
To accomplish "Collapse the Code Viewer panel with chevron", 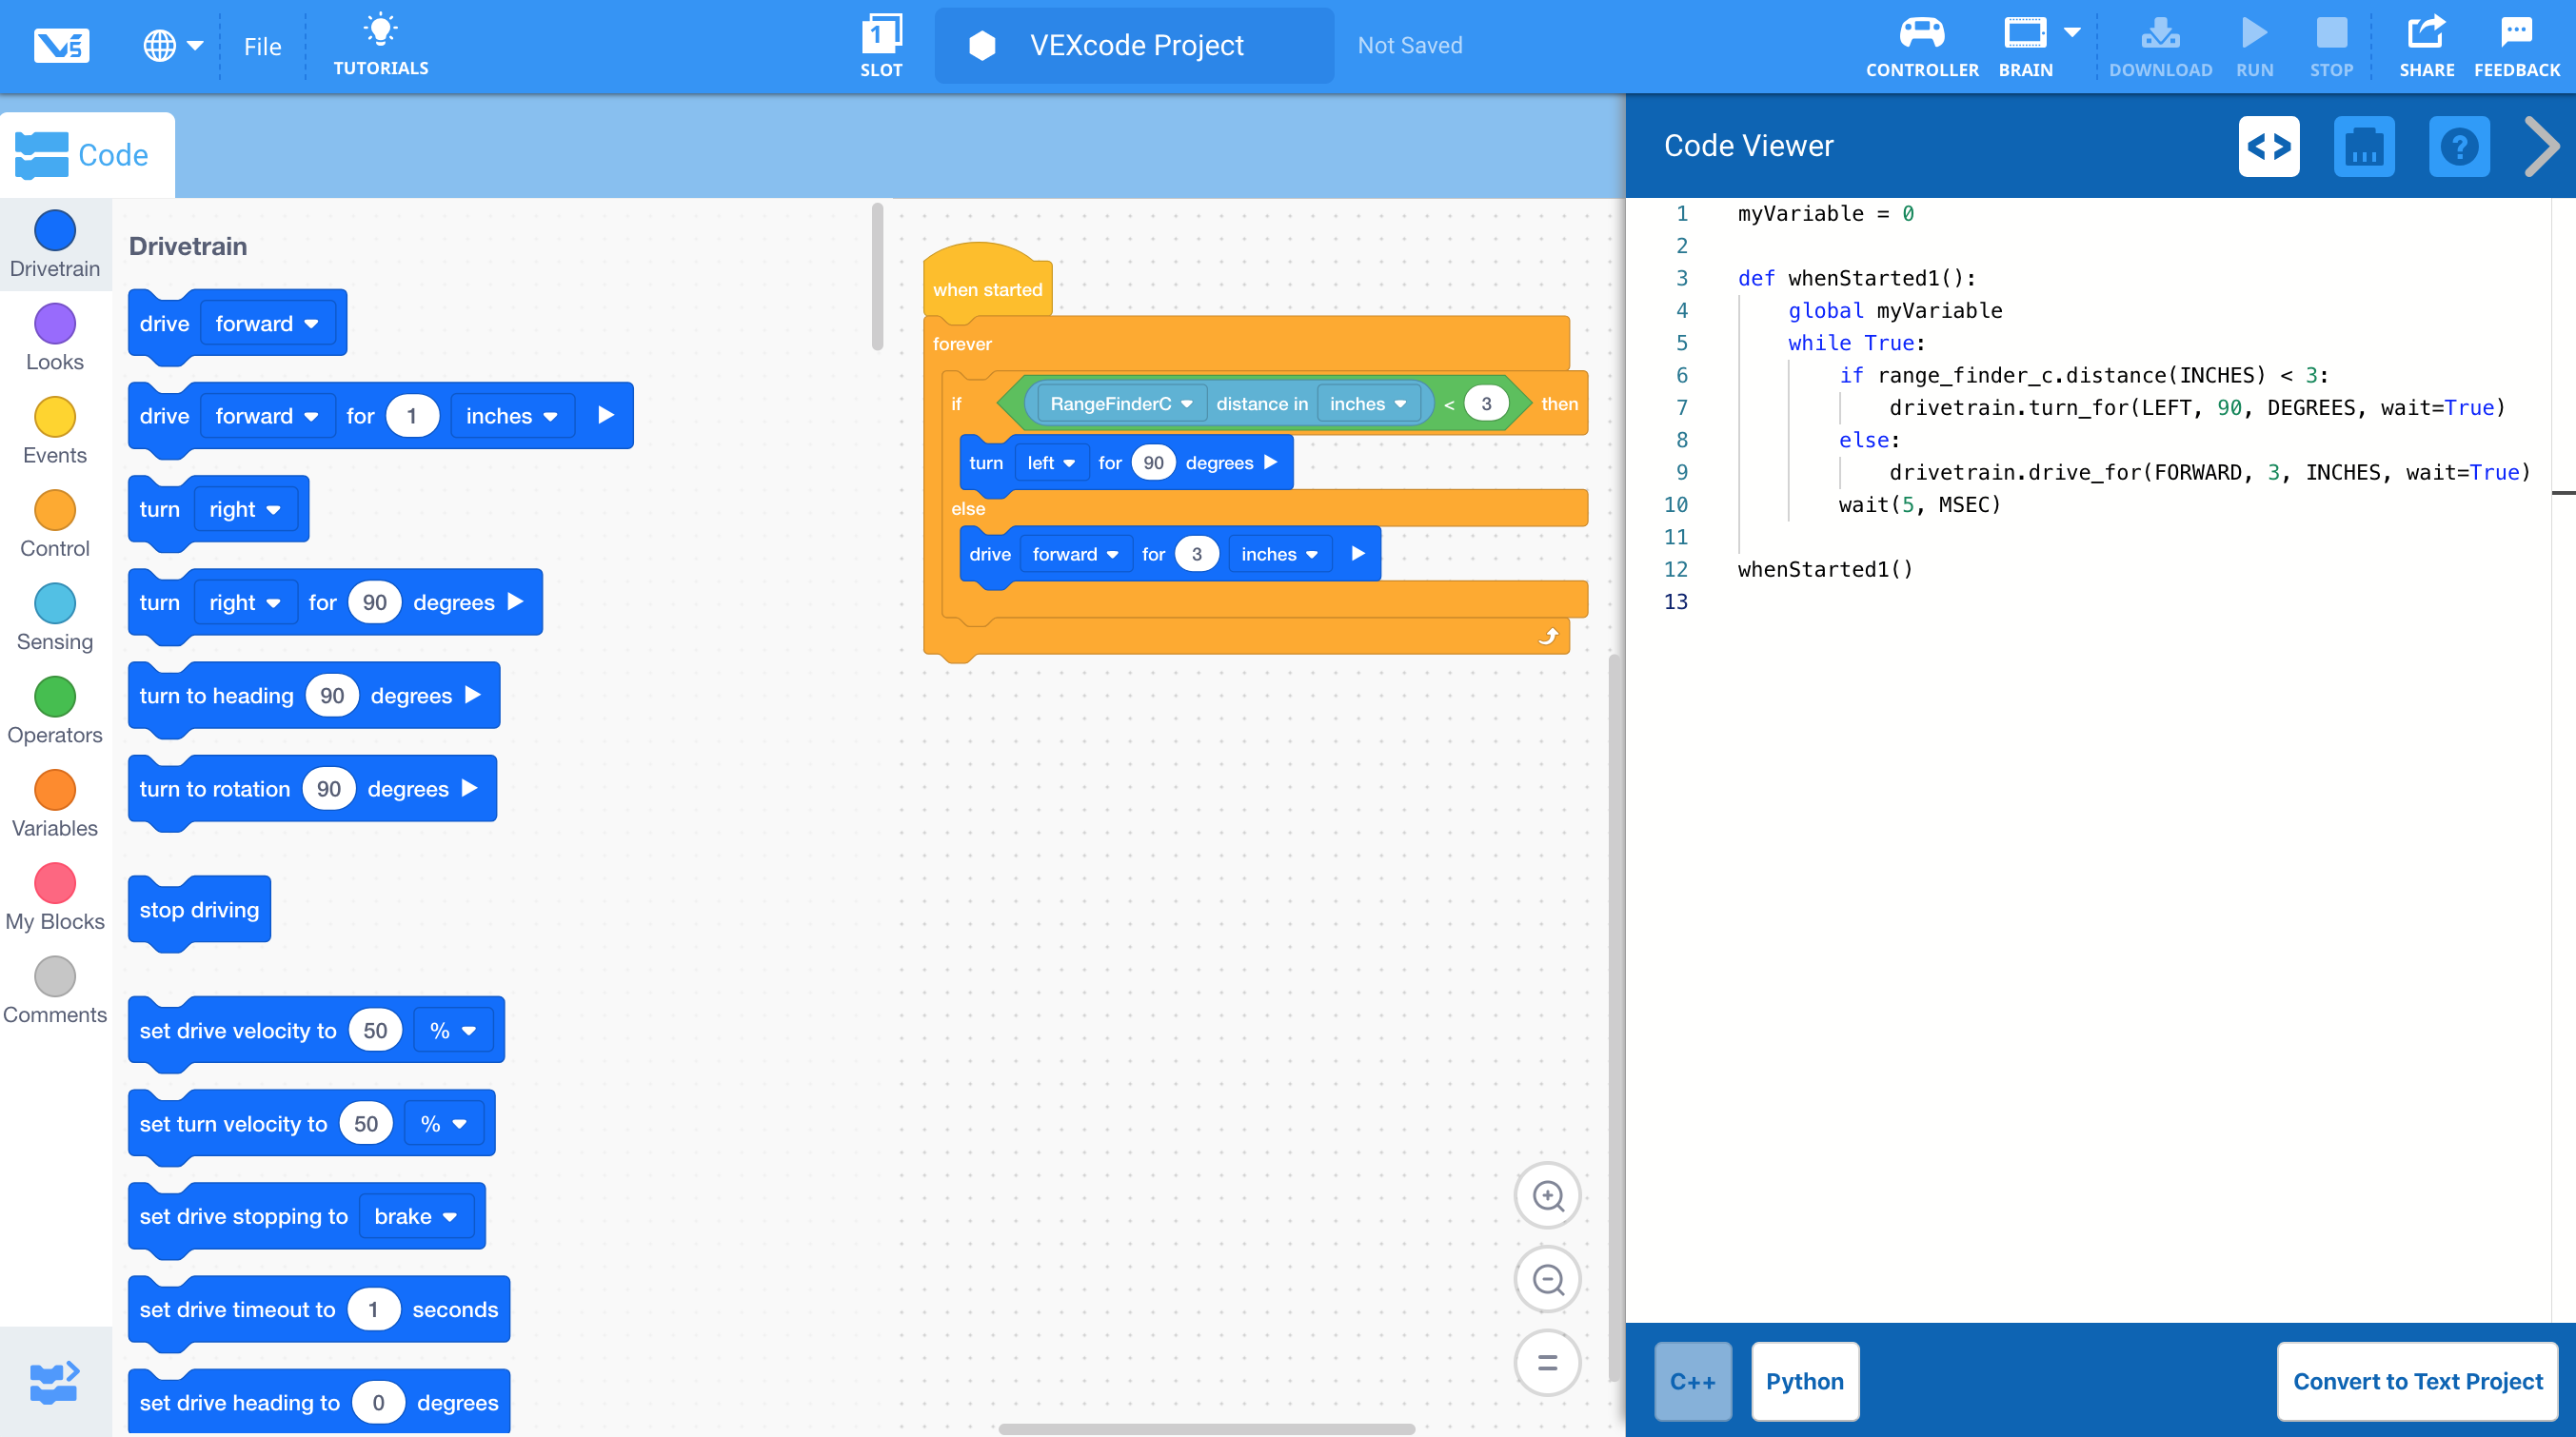I will [2541, 146].
